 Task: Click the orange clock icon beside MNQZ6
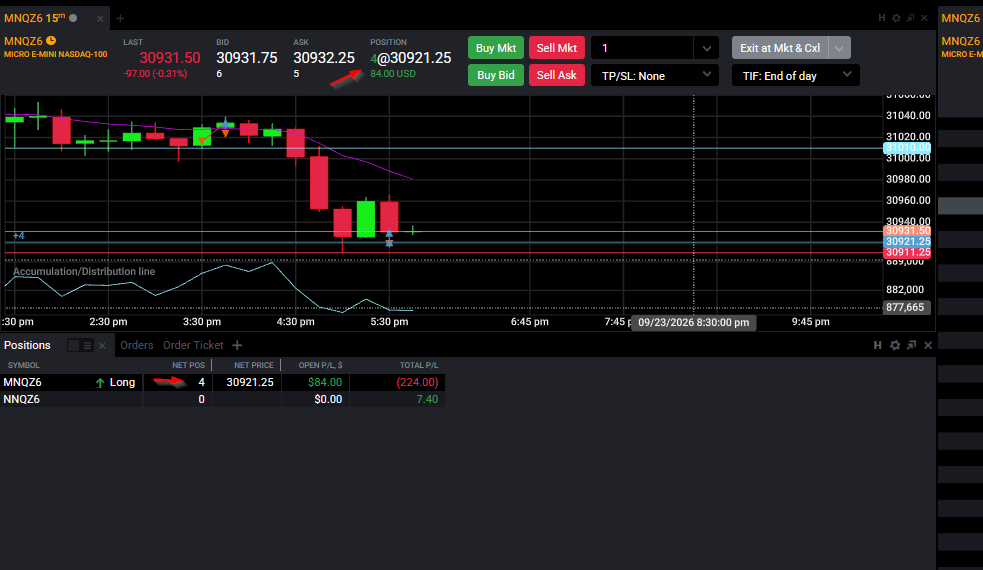(51, 41)
